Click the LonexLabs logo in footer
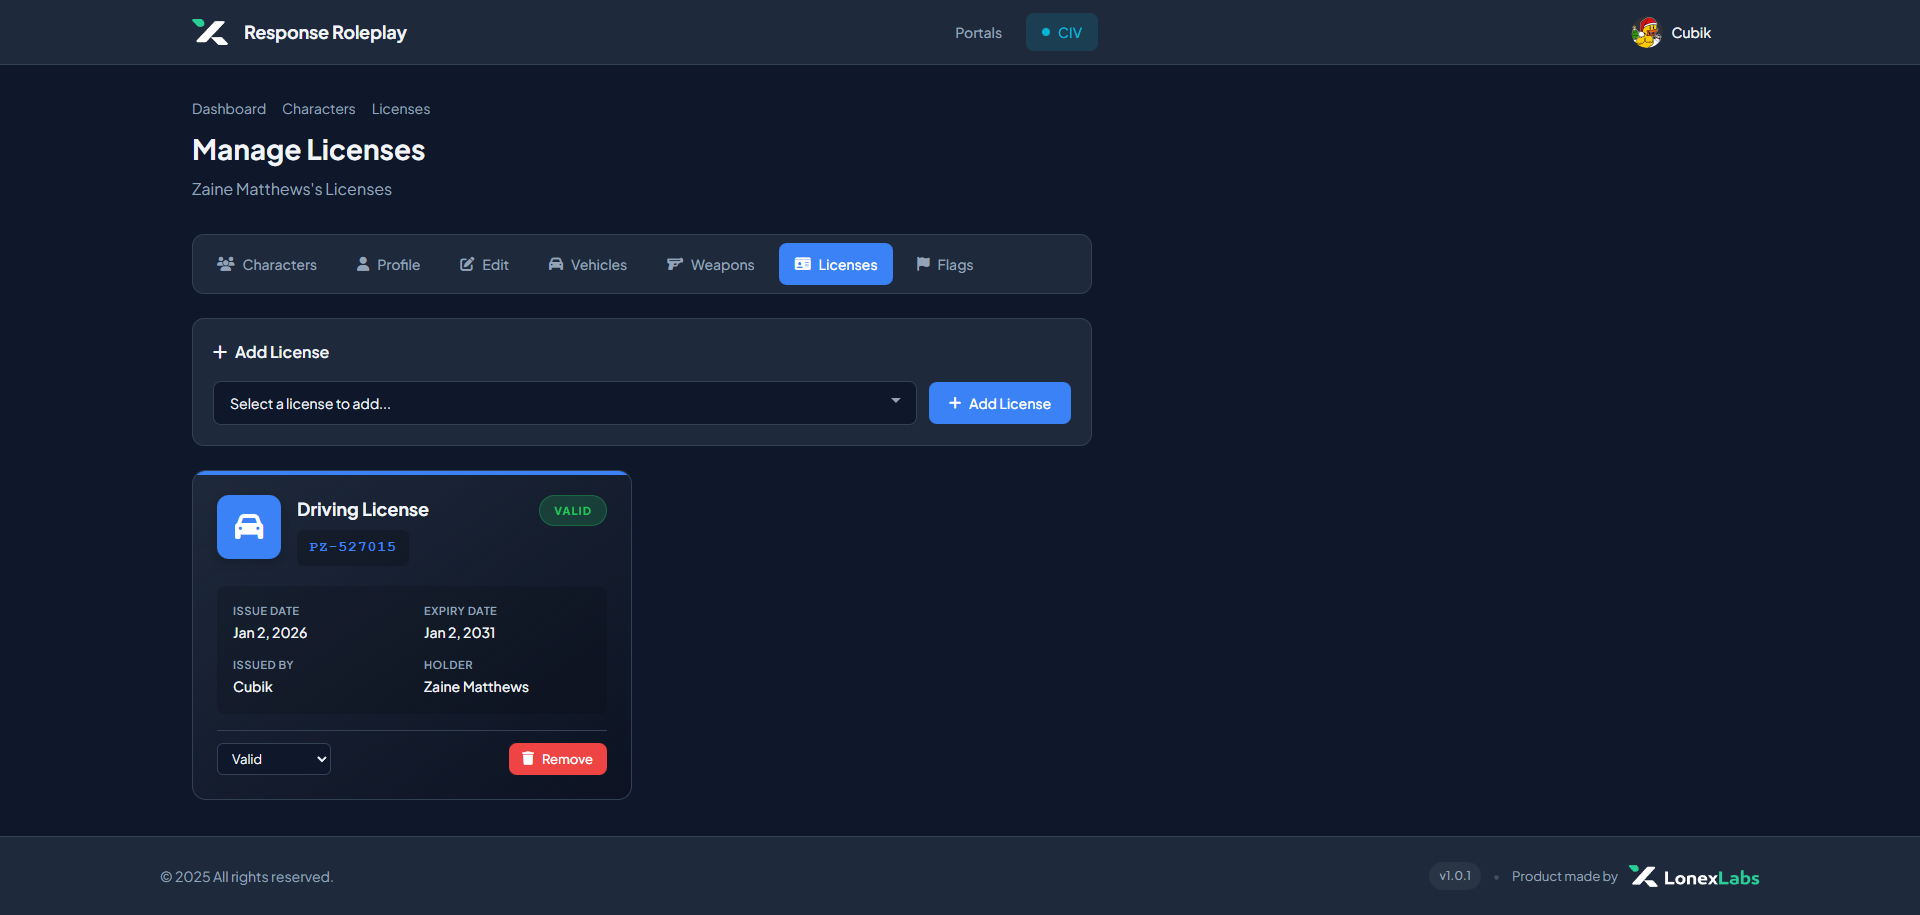This screenshot has height=915, width=1920. tap(1694, 877)
